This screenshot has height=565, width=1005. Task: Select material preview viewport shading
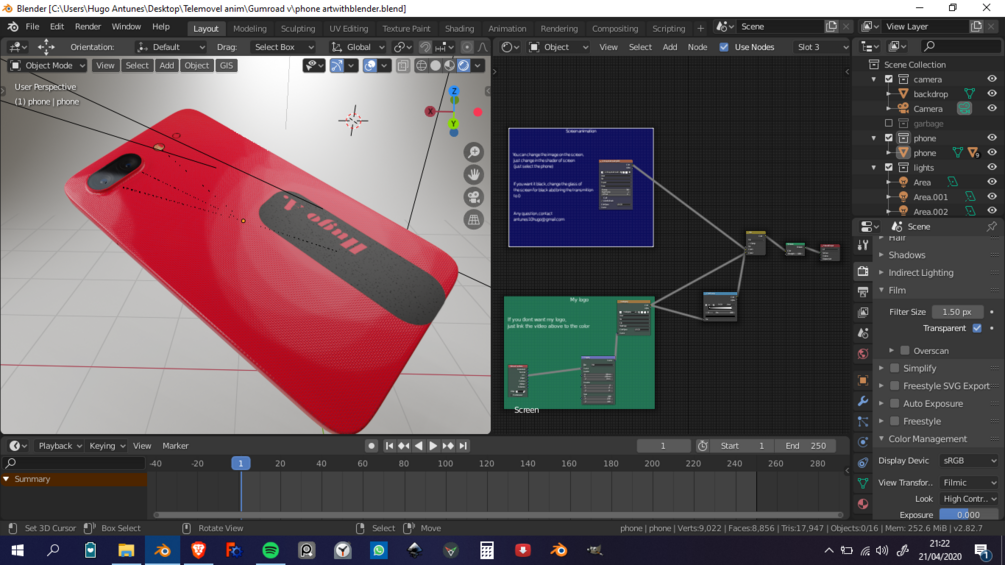(x=449, y=65)
